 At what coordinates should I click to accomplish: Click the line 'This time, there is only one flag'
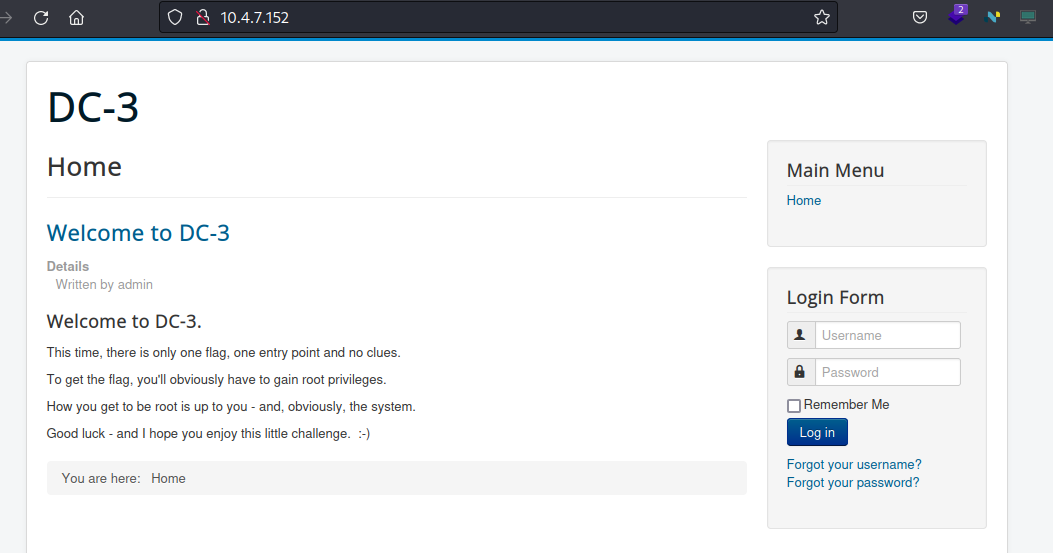click(224, 352)
